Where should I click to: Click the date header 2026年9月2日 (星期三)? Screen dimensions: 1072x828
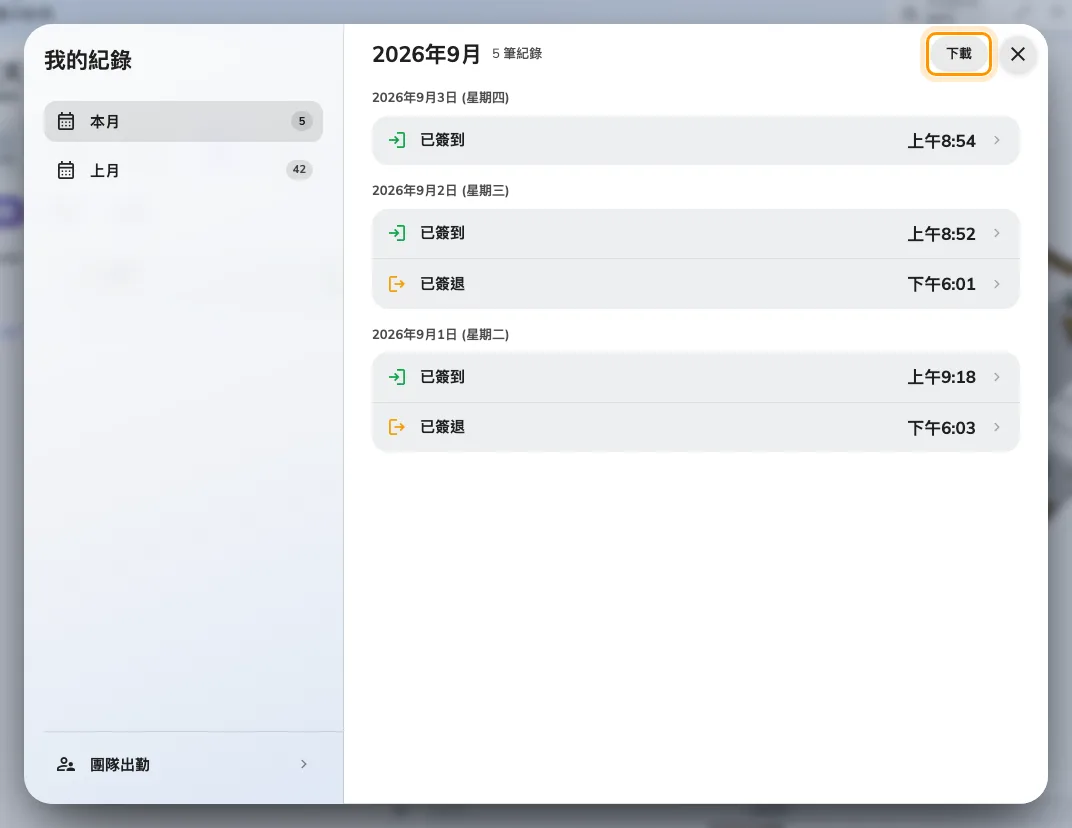440,191
